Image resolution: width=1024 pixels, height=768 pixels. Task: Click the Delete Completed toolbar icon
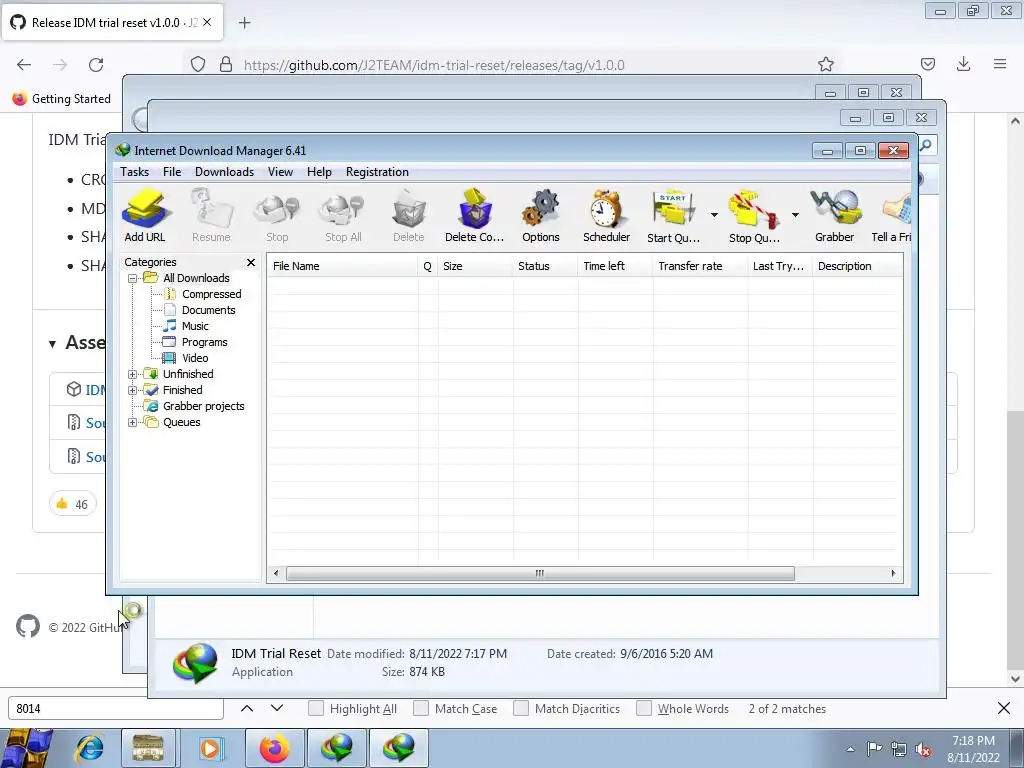coord(475,216)
